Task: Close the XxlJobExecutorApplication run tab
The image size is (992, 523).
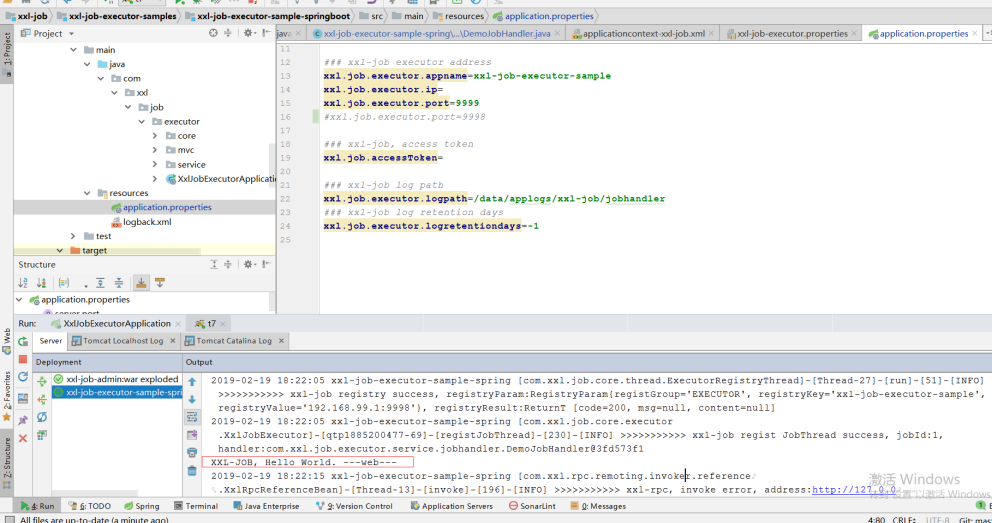Action: tap(178, 324)
